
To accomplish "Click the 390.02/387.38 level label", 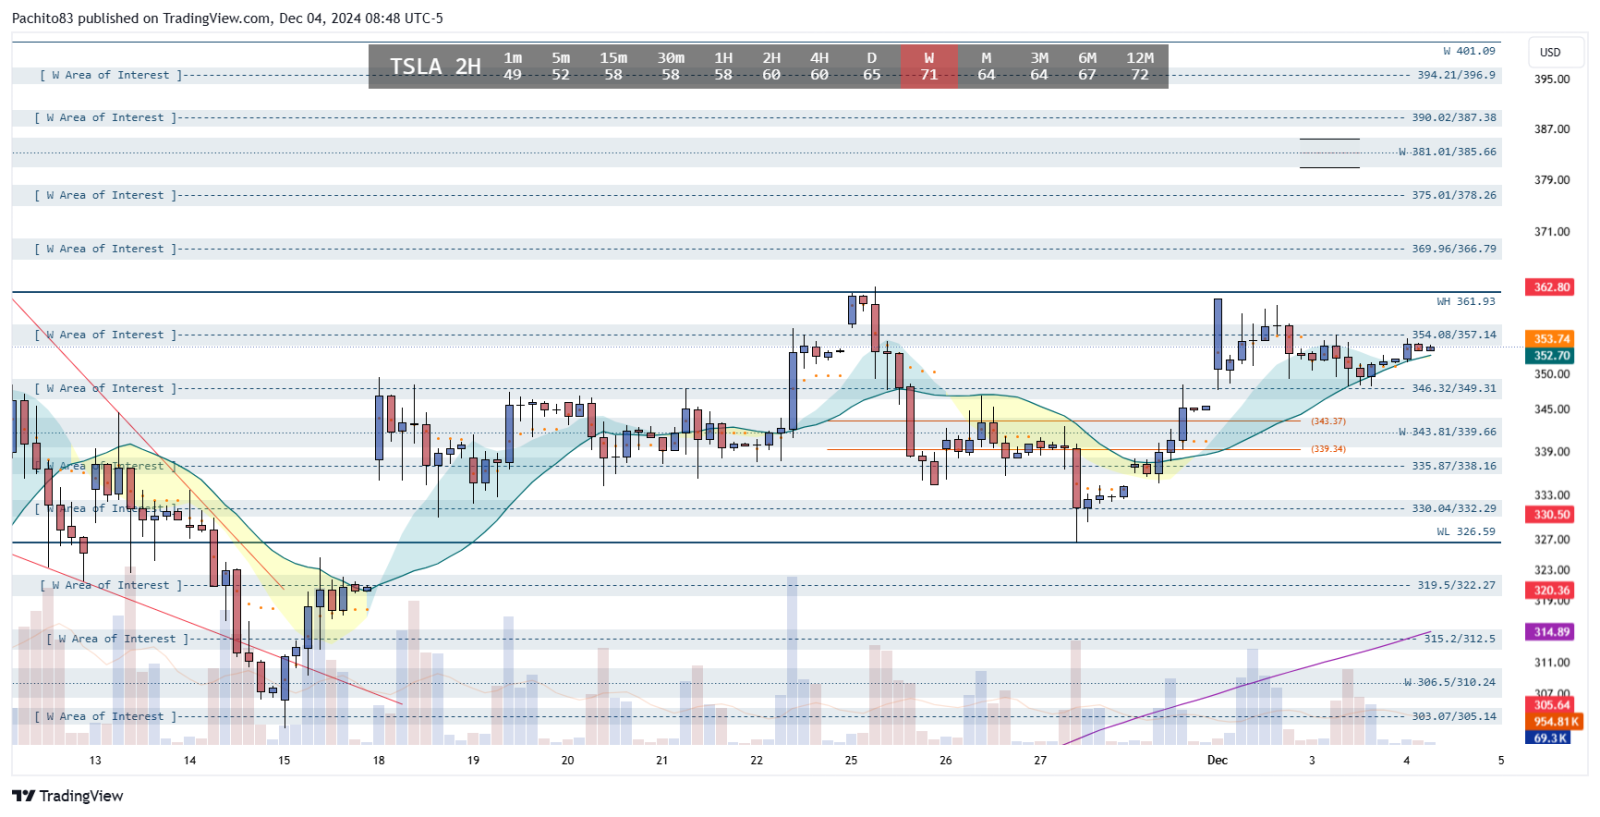I will click(1454, 117).
